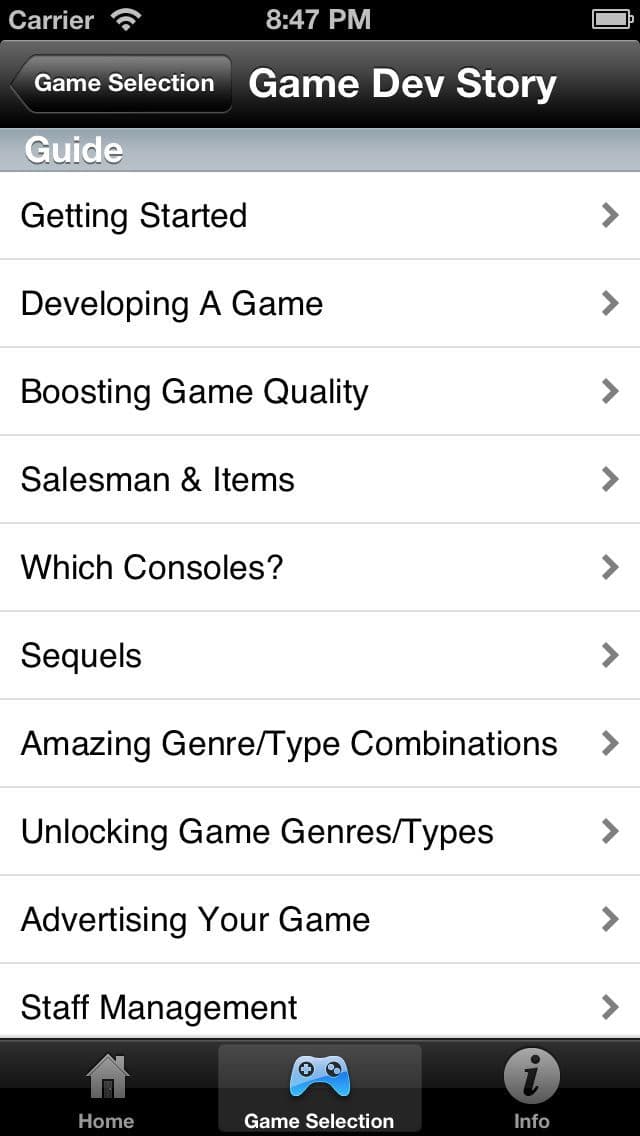Tap the Wi-Fi status icon
Image resolution: width=640 pixels, height=1136 pixels.
coord(126,20)
